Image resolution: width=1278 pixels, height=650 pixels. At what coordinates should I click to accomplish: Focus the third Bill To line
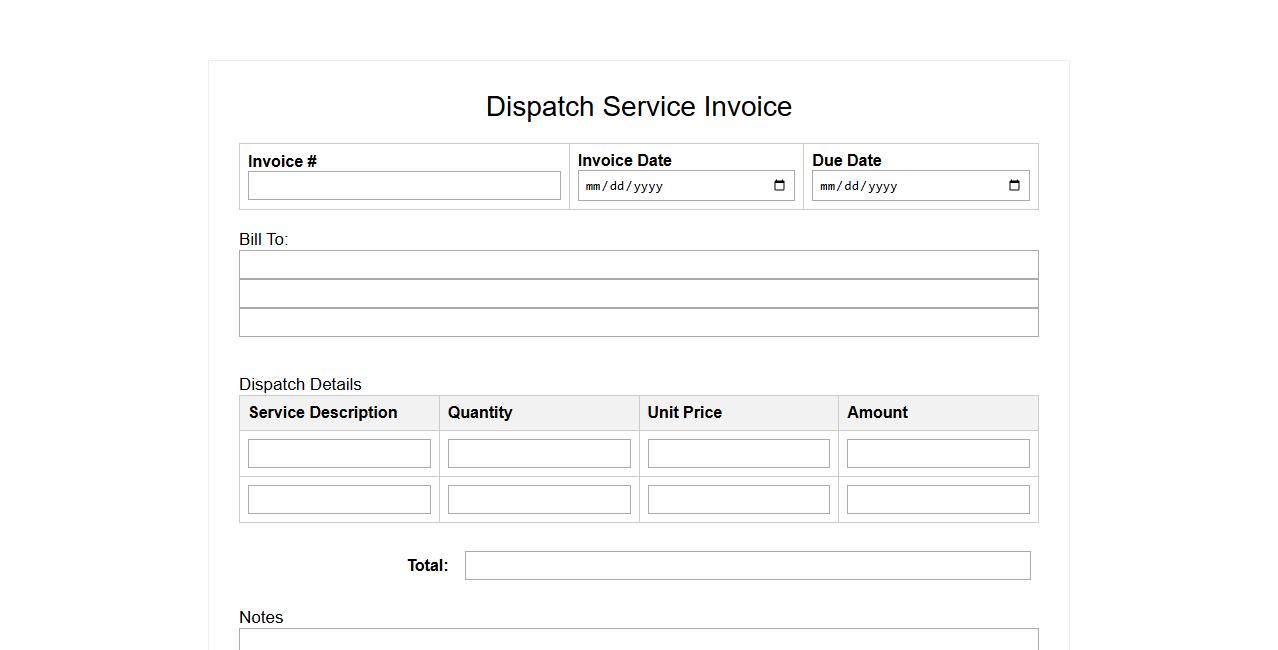[x=638, y=323]
